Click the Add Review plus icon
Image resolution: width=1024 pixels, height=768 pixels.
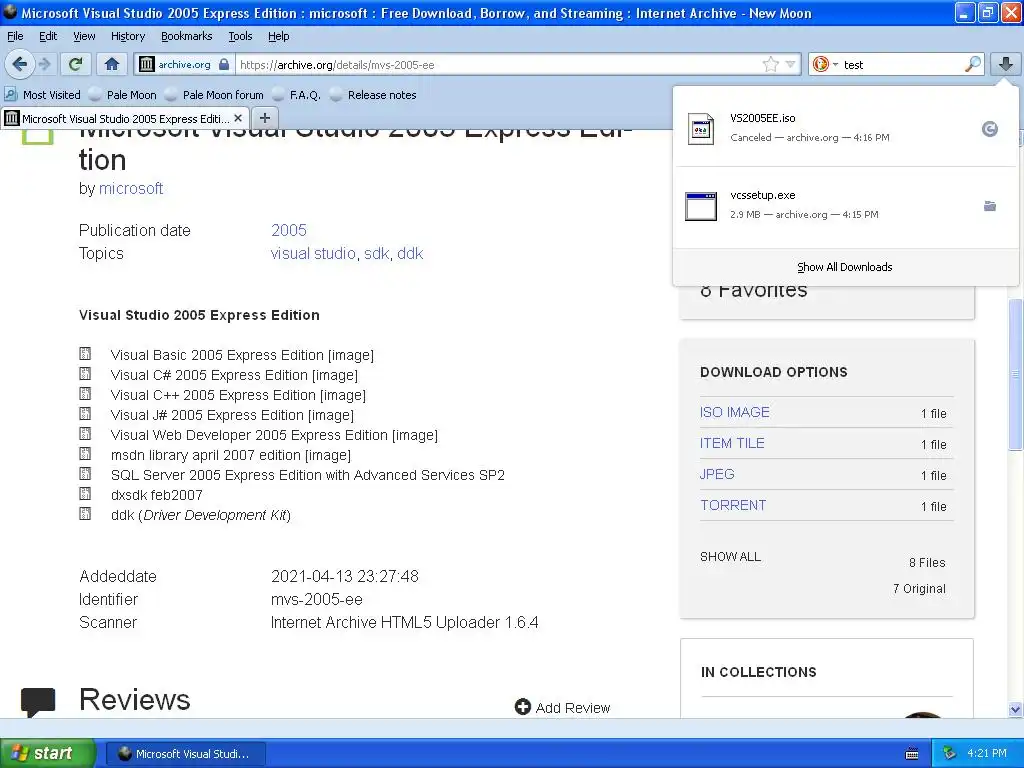coord(522,707)
